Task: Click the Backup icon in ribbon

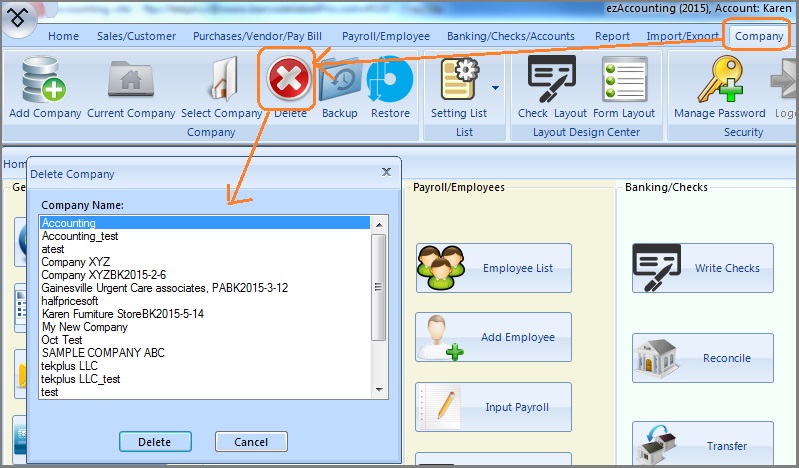Action: coord(340,81)
